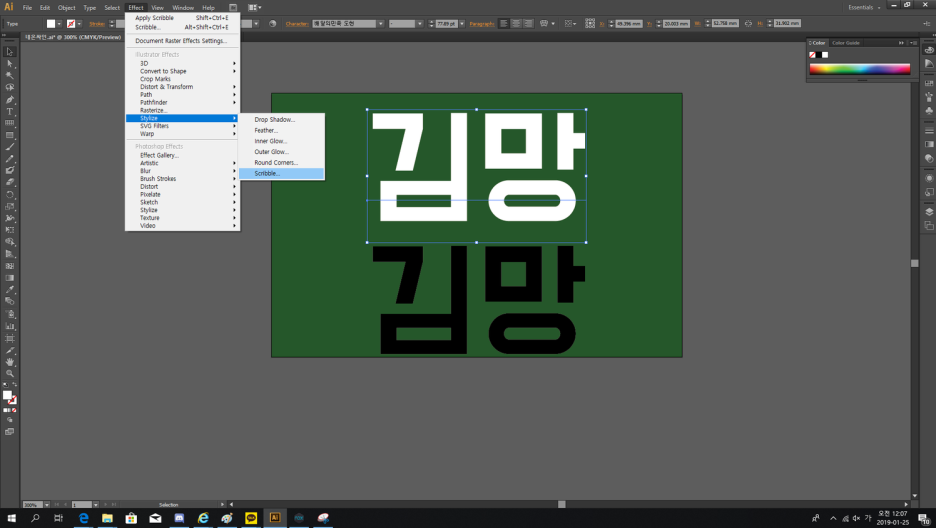The height and width of the screenshot is (528, 936).
Task: Select the Hand tool
Action: pos(10,362)
